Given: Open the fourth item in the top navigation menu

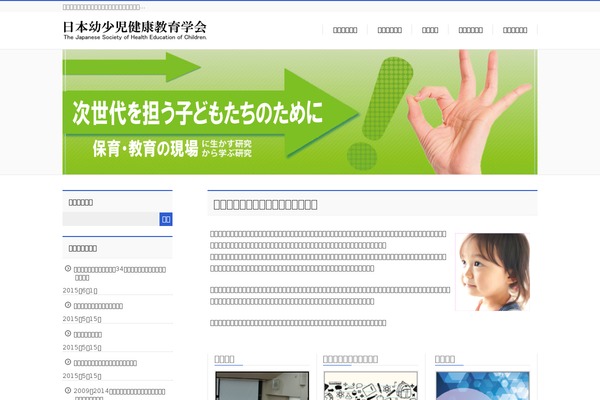Looking at the screenshot, I should 470,30.
